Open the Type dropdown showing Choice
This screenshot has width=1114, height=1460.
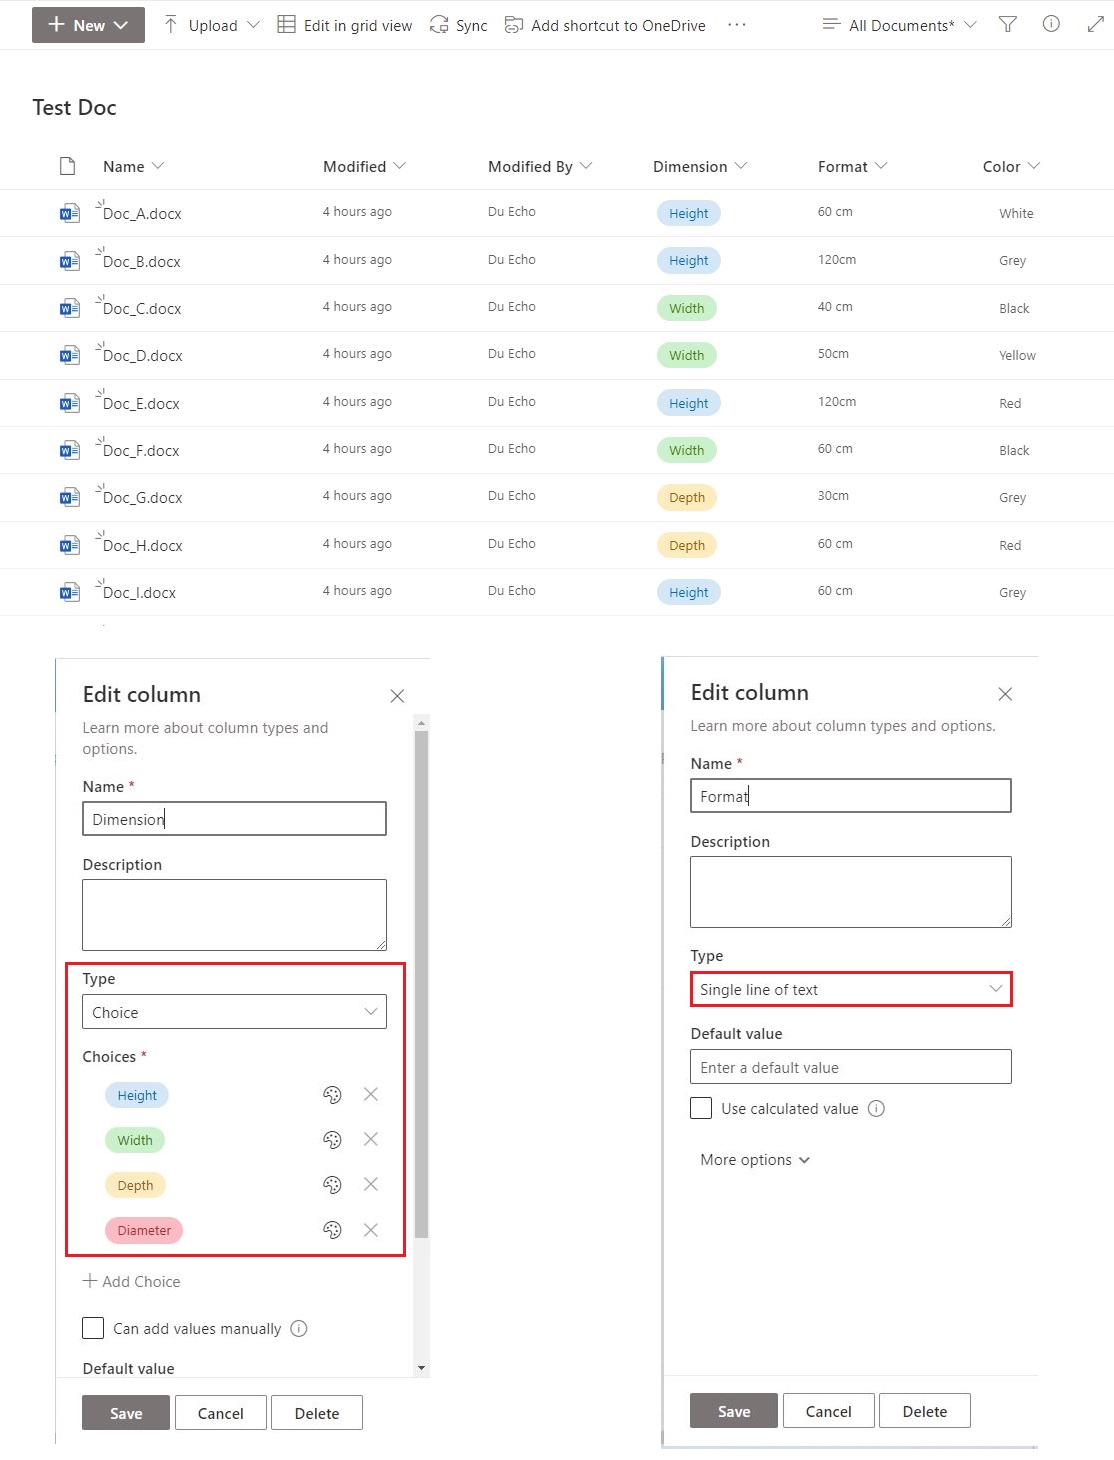(234, 1012)
